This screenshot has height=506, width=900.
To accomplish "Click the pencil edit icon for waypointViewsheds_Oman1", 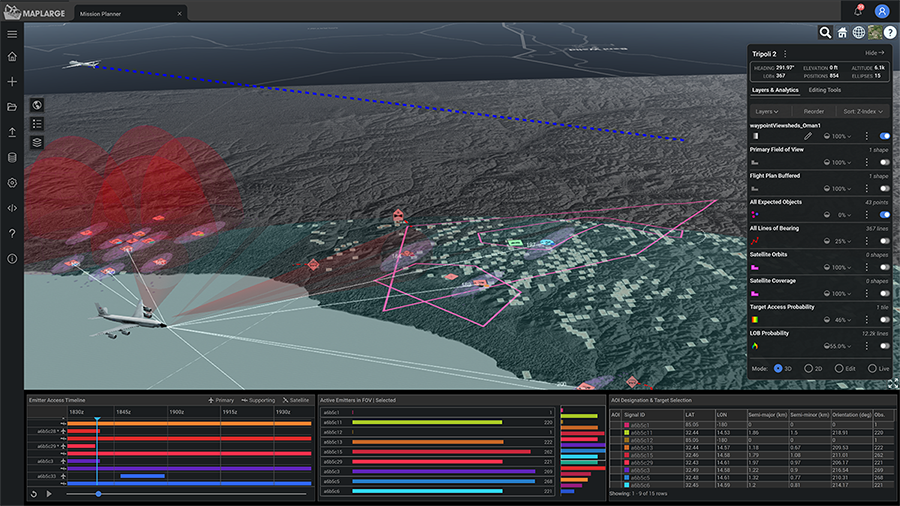I will point(807,136).
